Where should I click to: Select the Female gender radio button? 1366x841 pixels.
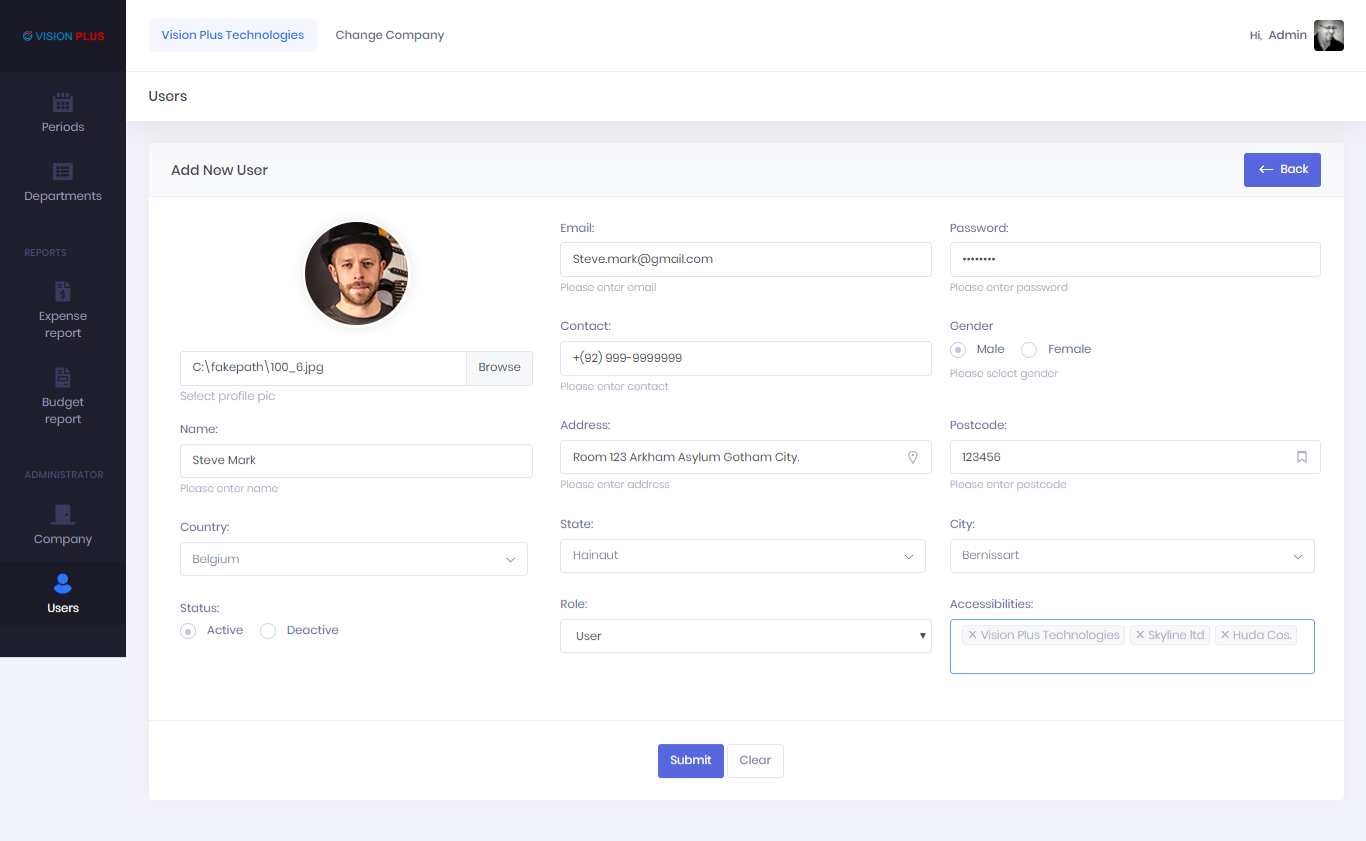(1029, 350)
